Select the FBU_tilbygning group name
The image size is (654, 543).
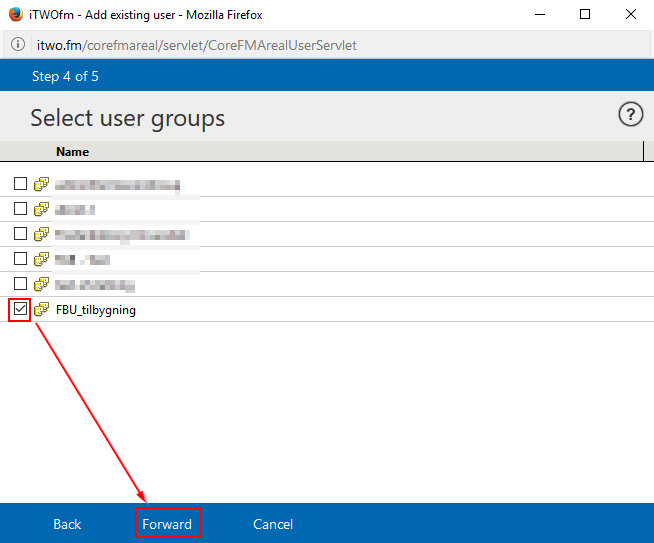(x=96, y=310)
